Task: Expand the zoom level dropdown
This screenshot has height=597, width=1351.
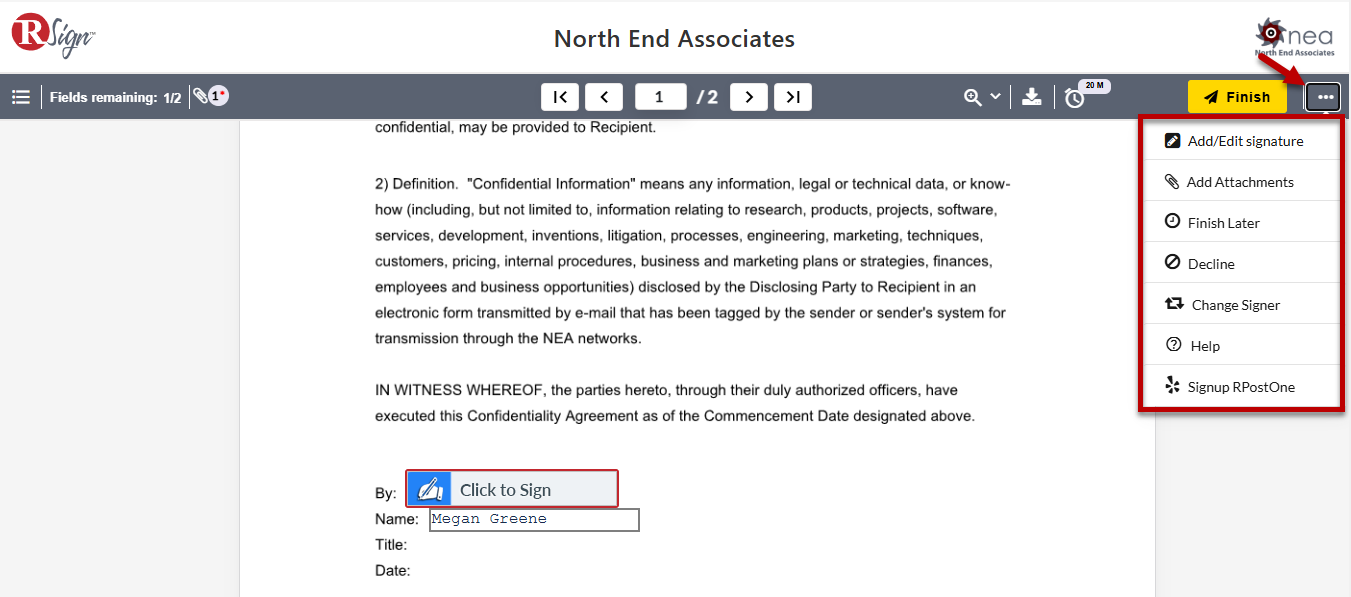Action: [982, 97]
